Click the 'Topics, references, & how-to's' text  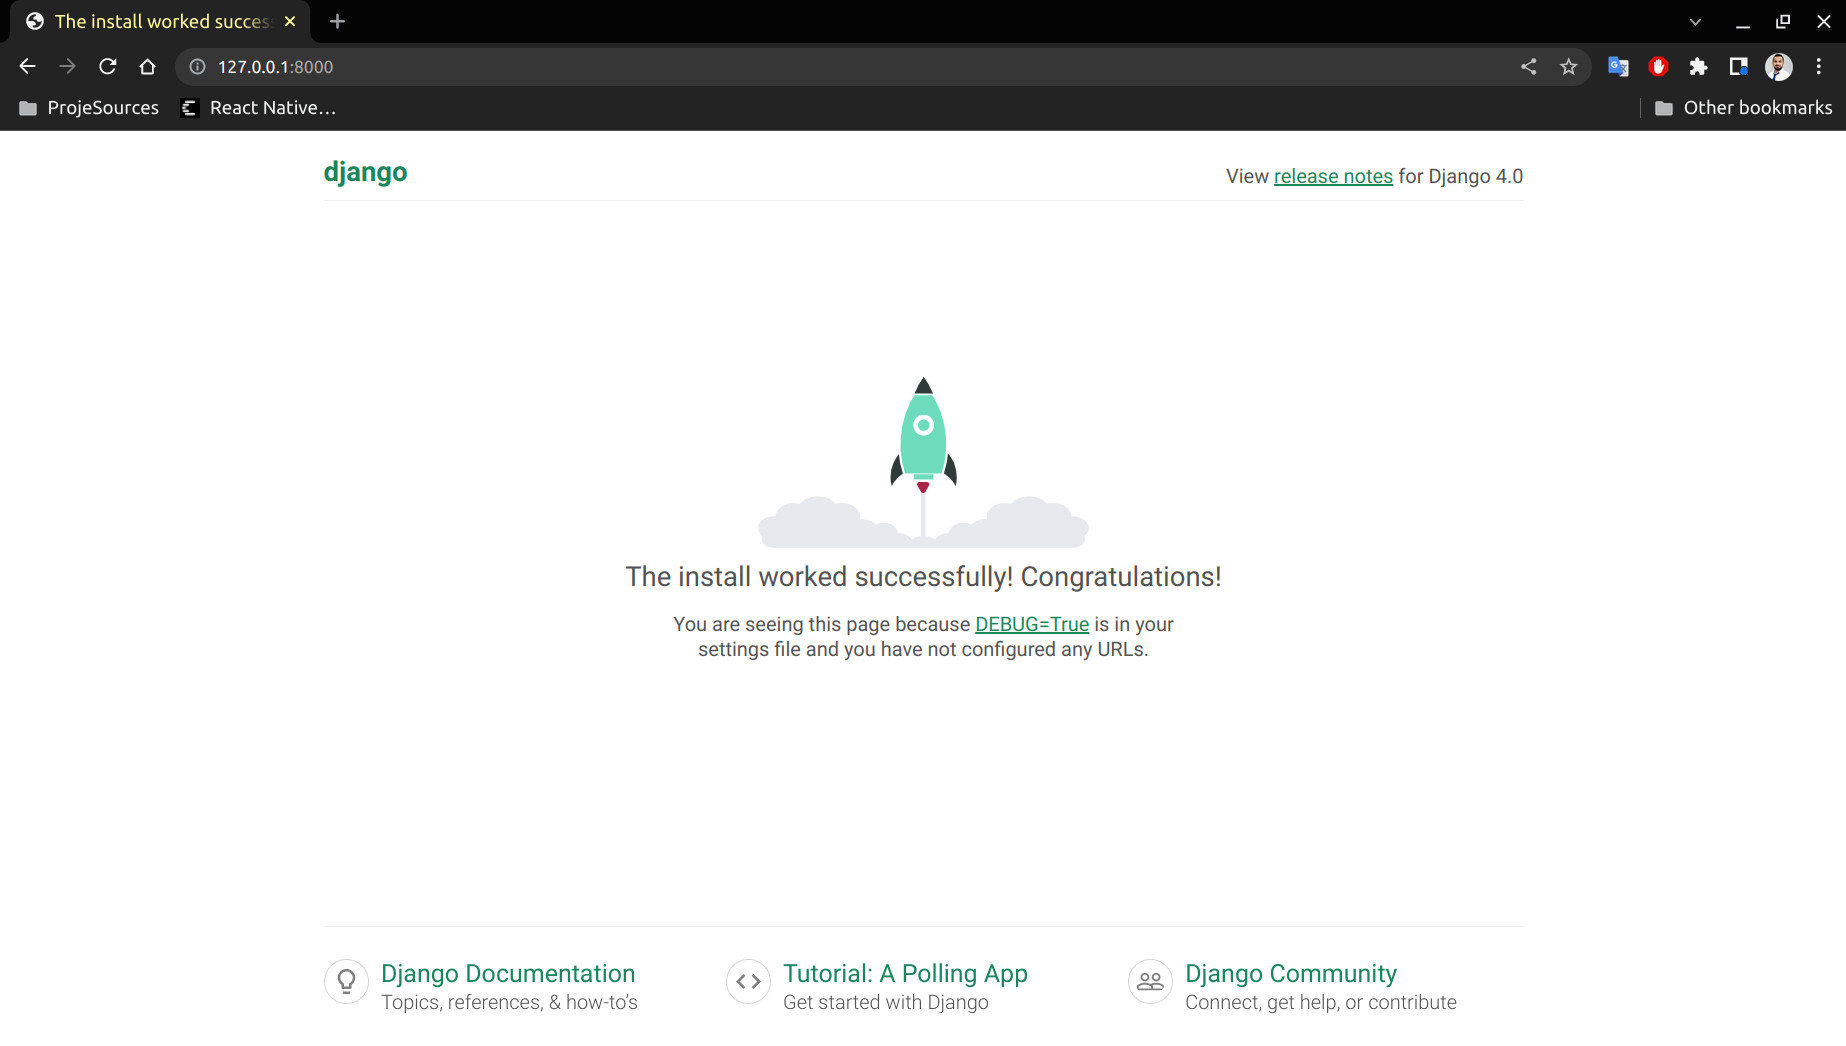point(509,1002)
